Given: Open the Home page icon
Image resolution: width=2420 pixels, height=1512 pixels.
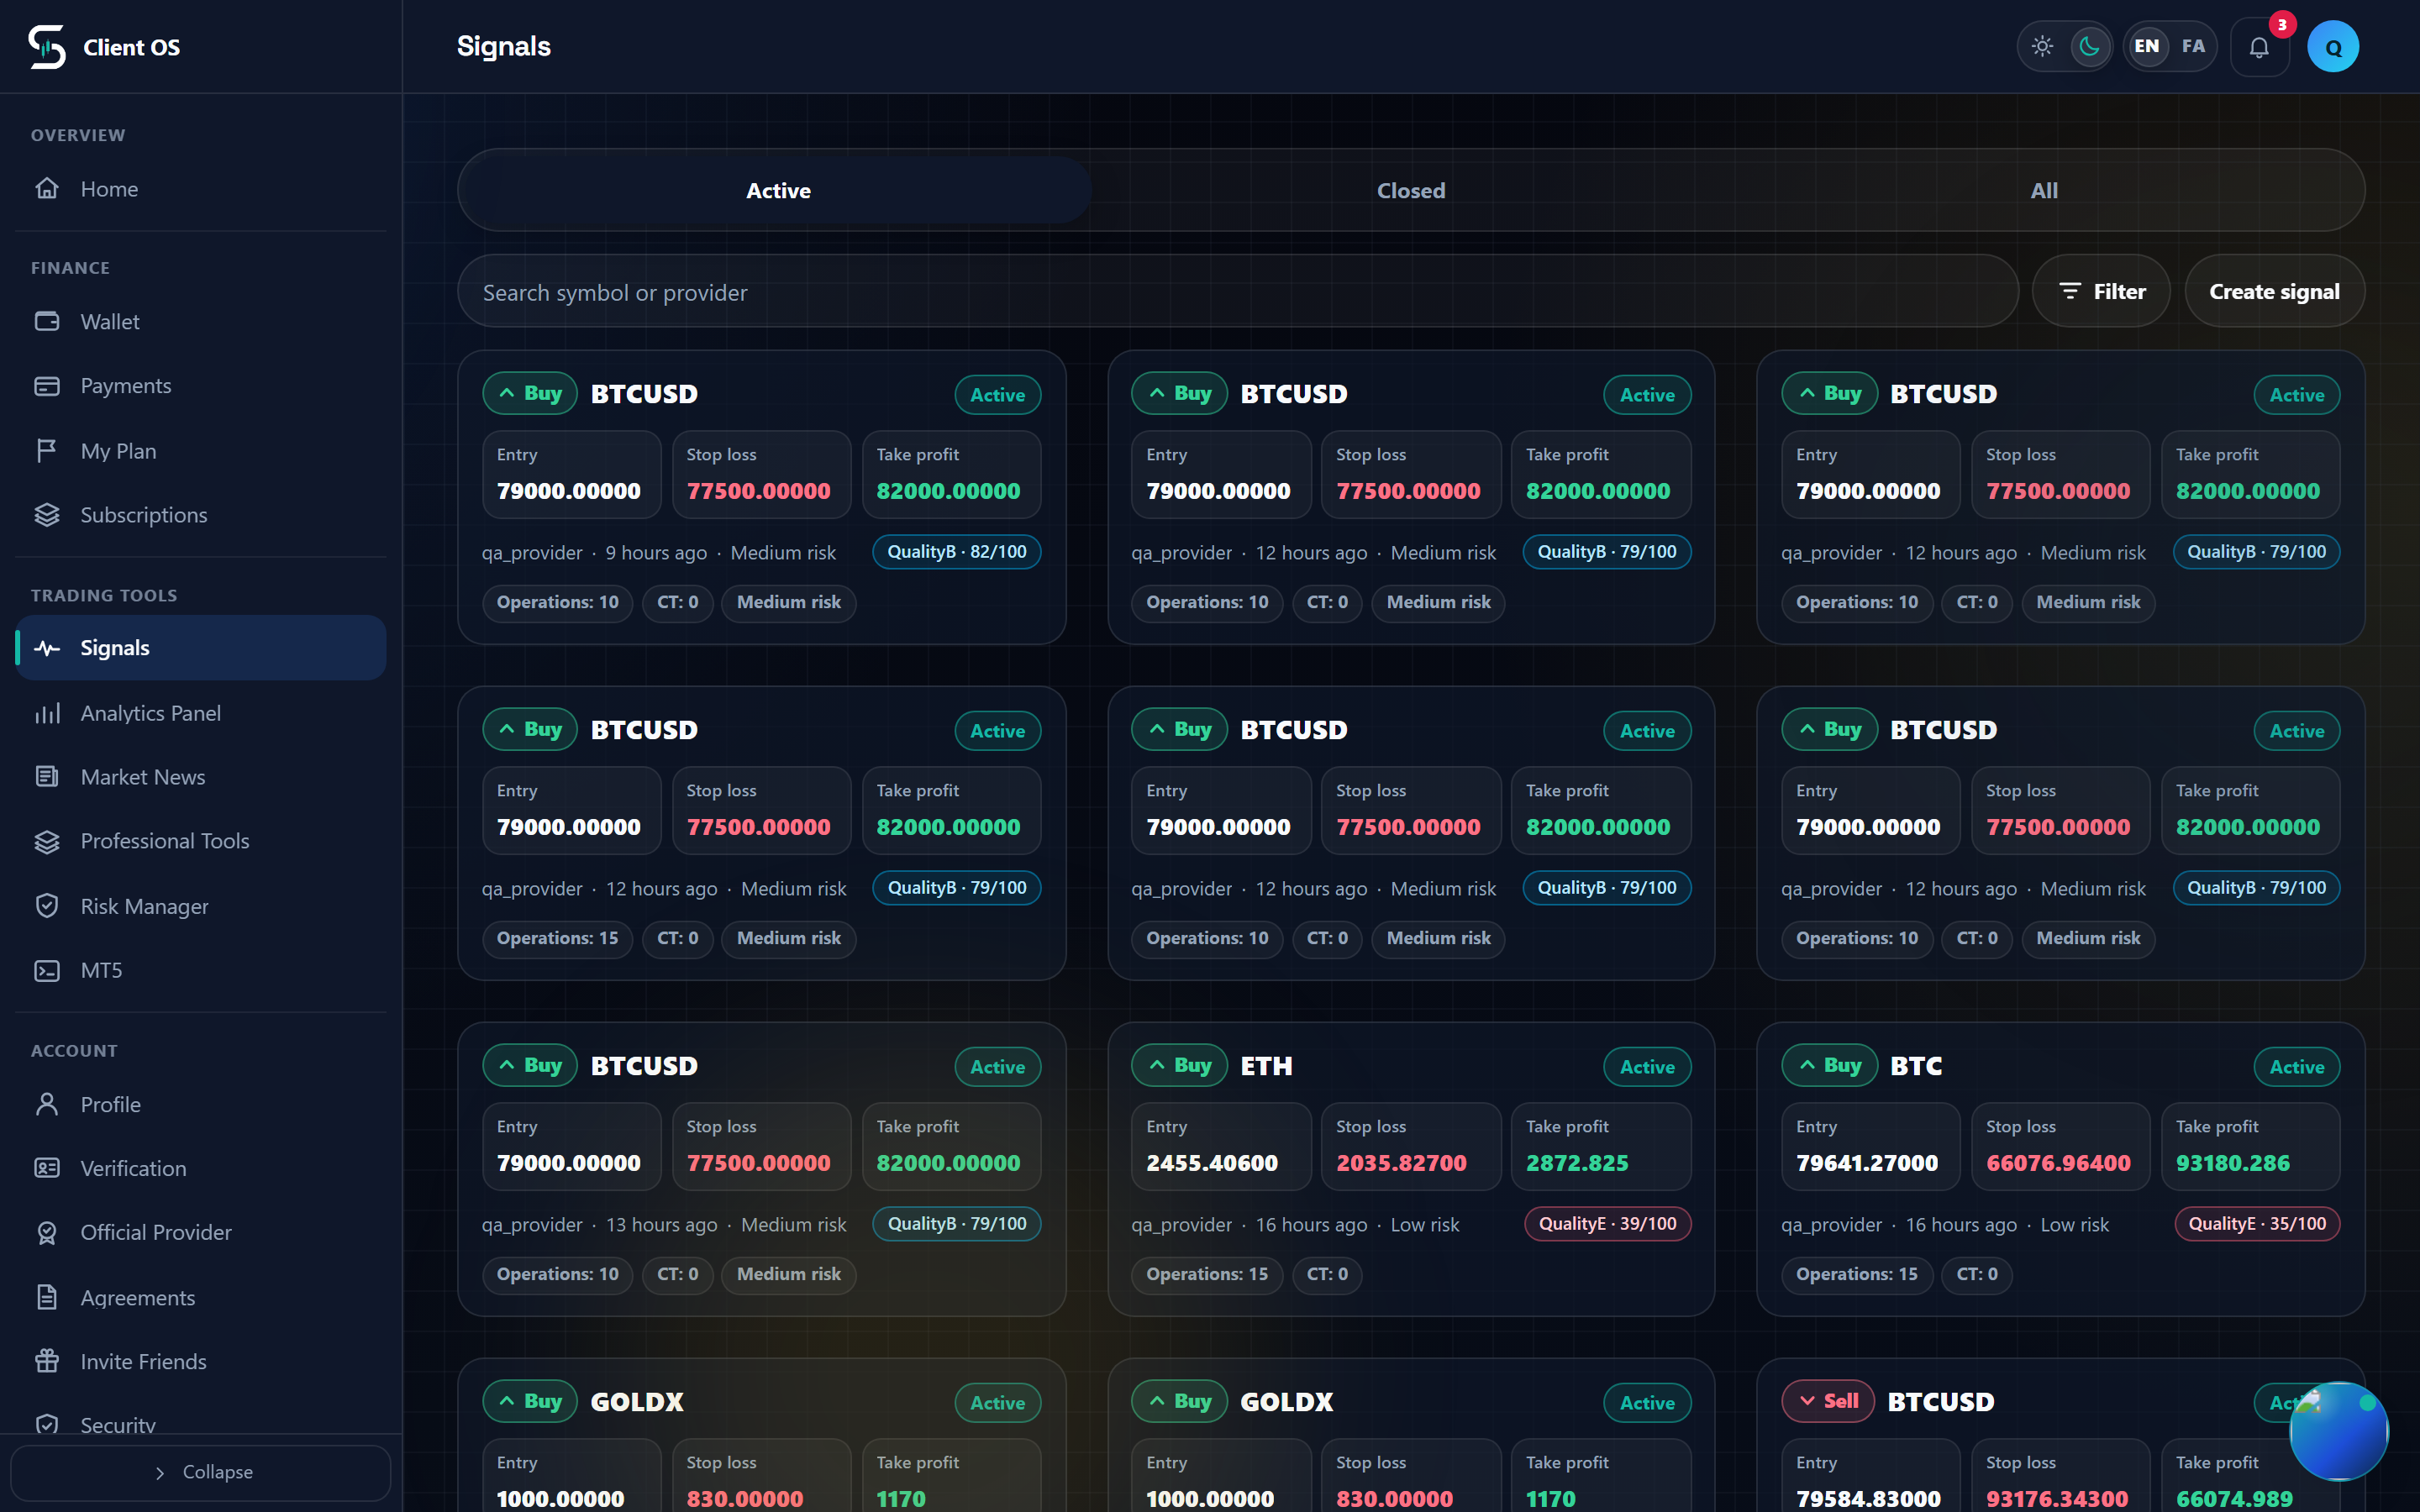Looking at the screenshot, I should (47, 188).
